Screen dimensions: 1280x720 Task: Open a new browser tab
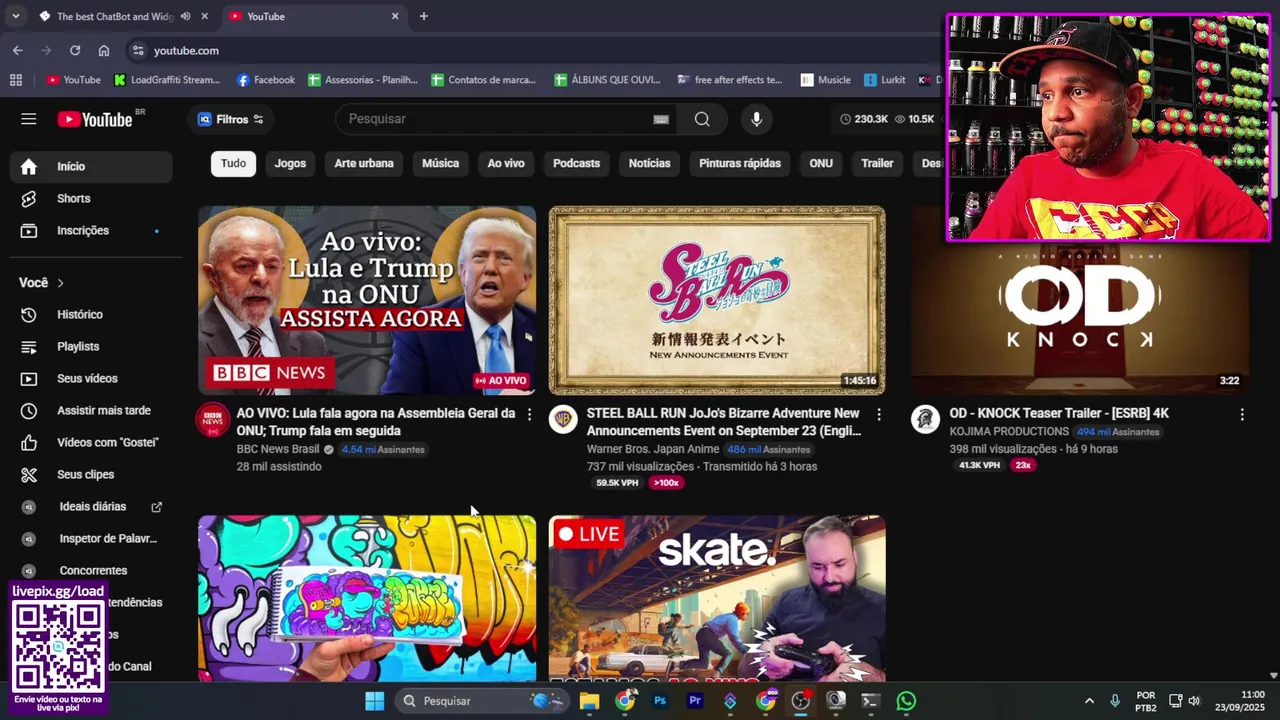[x=424, y=16]
